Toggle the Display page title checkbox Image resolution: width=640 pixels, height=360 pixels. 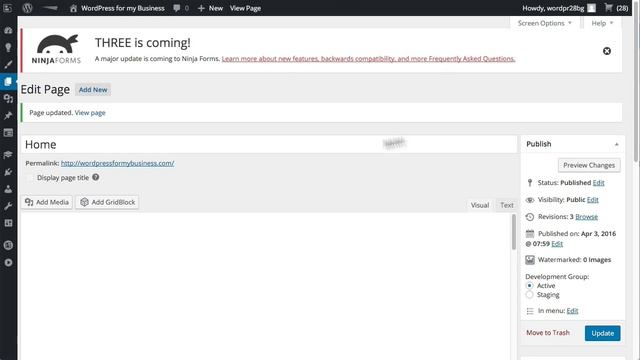(x=29, y=178)
